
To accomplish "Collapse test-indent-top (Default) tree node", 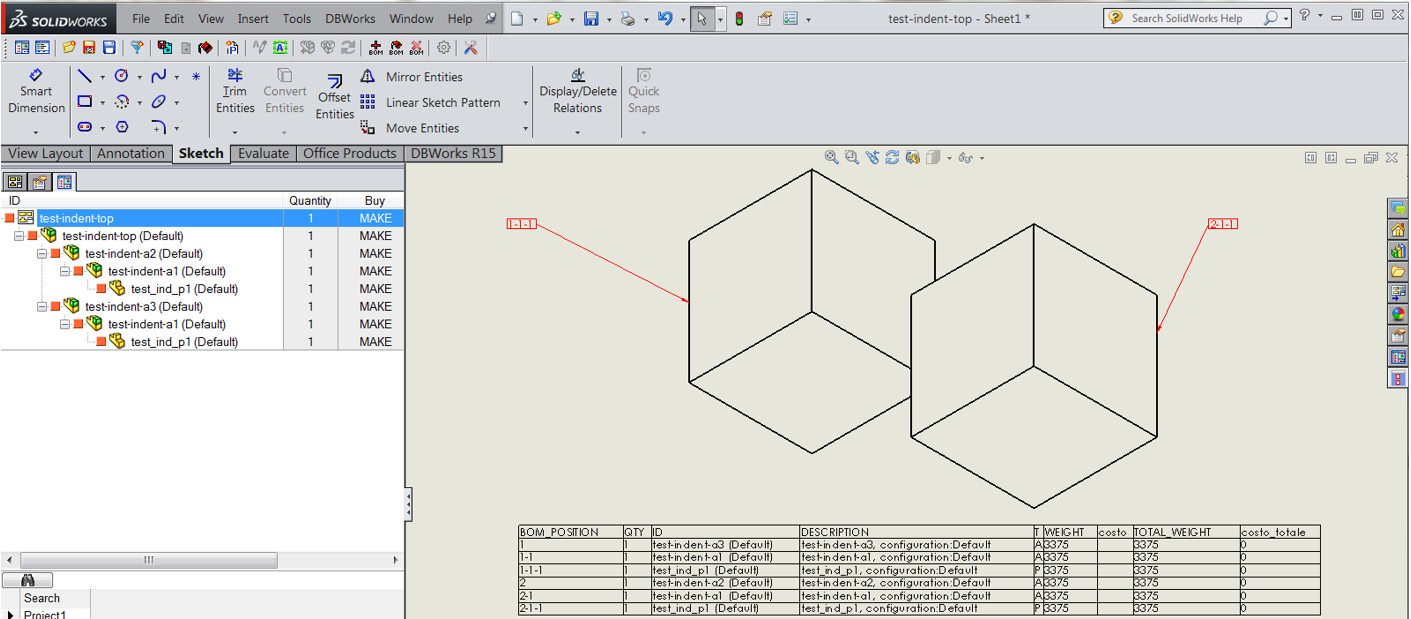I will click(19, 236).
